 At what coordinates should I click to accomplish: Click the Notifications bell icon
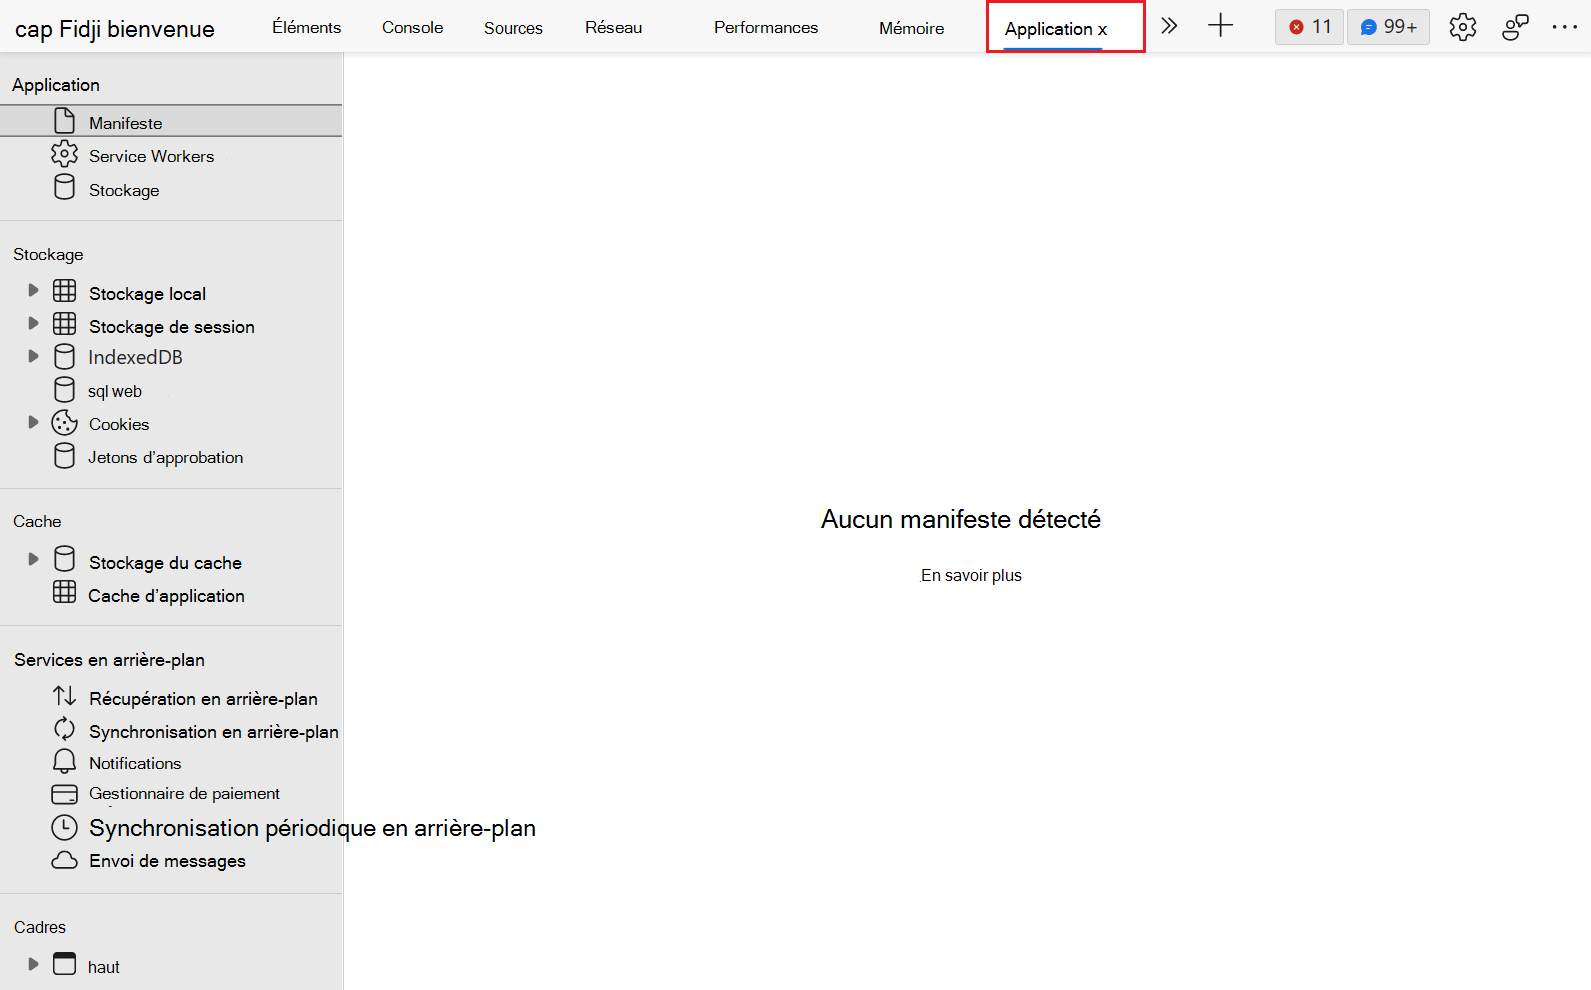point(64,761)
